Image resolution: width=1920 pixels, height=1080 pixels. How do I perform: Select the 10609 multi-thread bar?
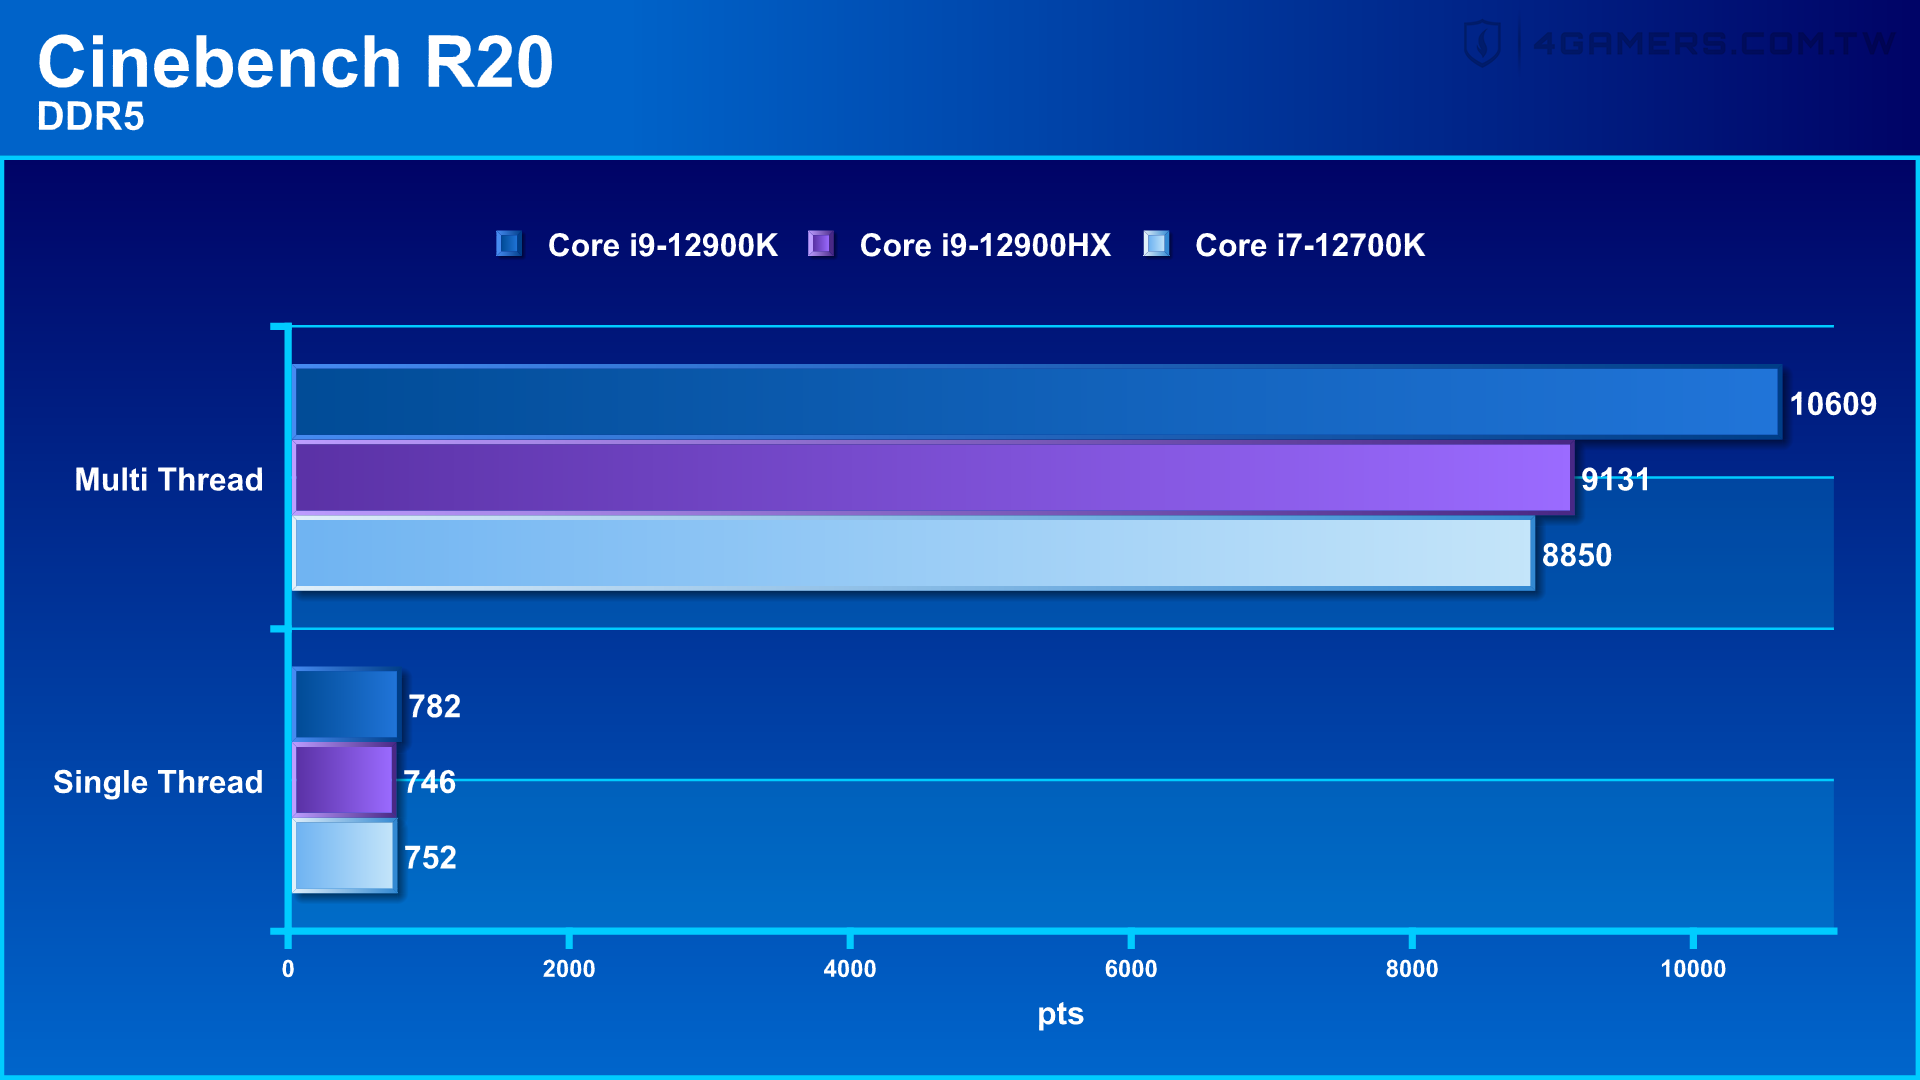tap(1037, 402)
